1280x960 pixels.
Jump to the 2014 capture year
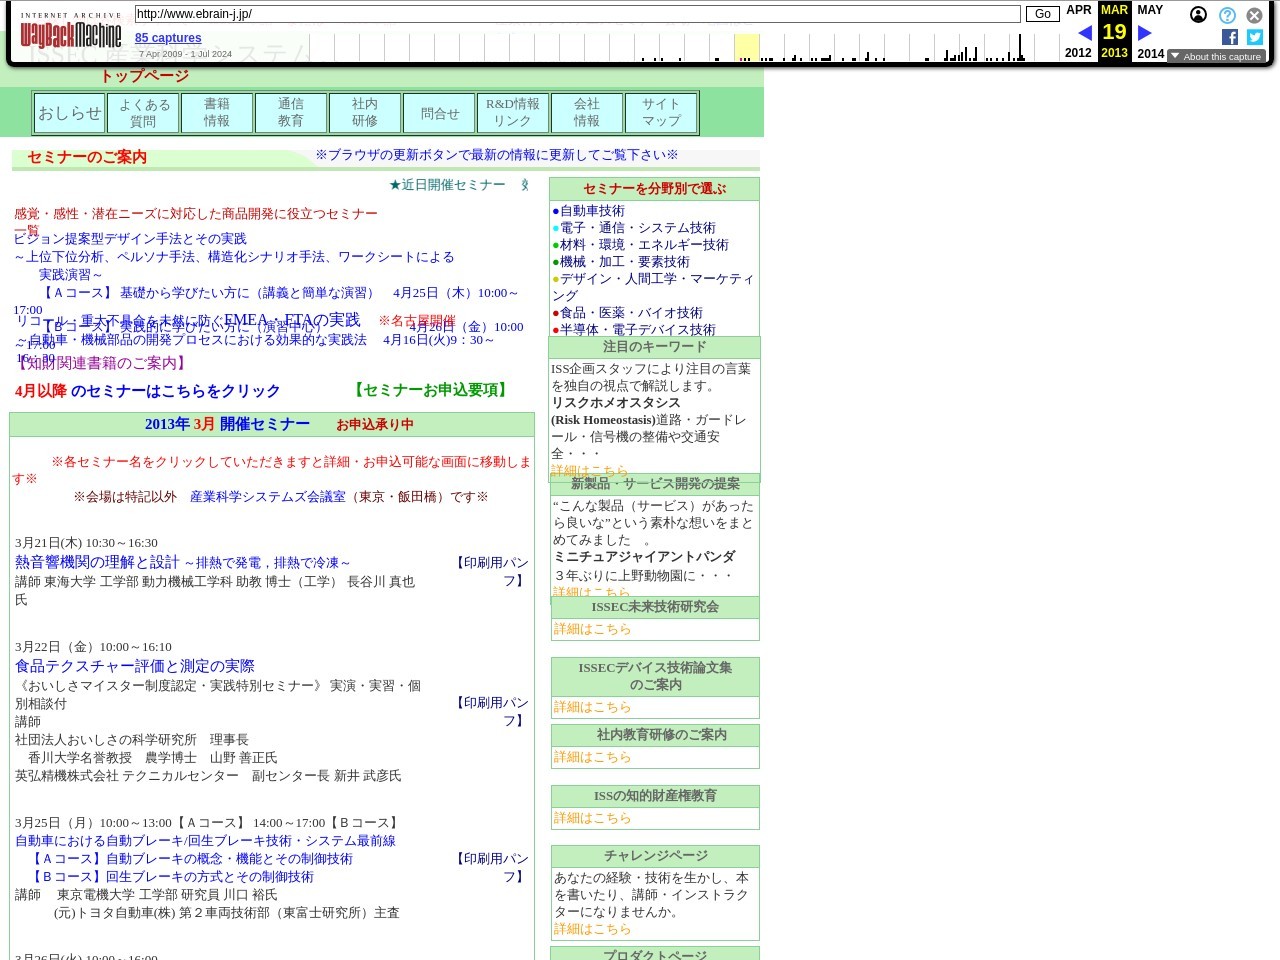(1151, 53)
